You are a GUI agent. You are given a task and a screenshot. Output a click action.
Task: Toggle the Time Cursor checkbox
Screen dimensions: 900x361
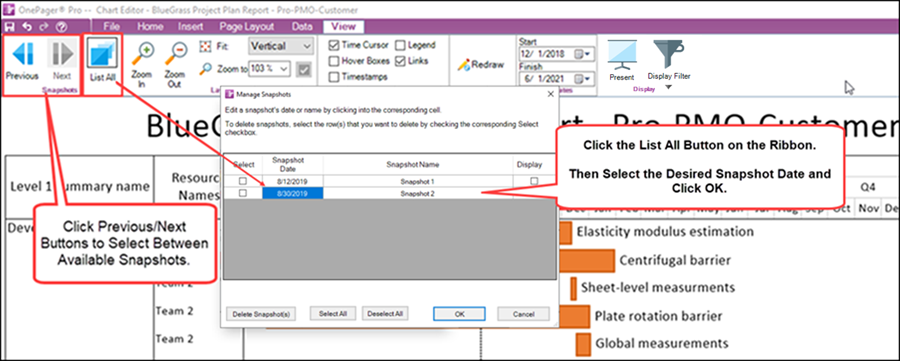click(333, 45)
